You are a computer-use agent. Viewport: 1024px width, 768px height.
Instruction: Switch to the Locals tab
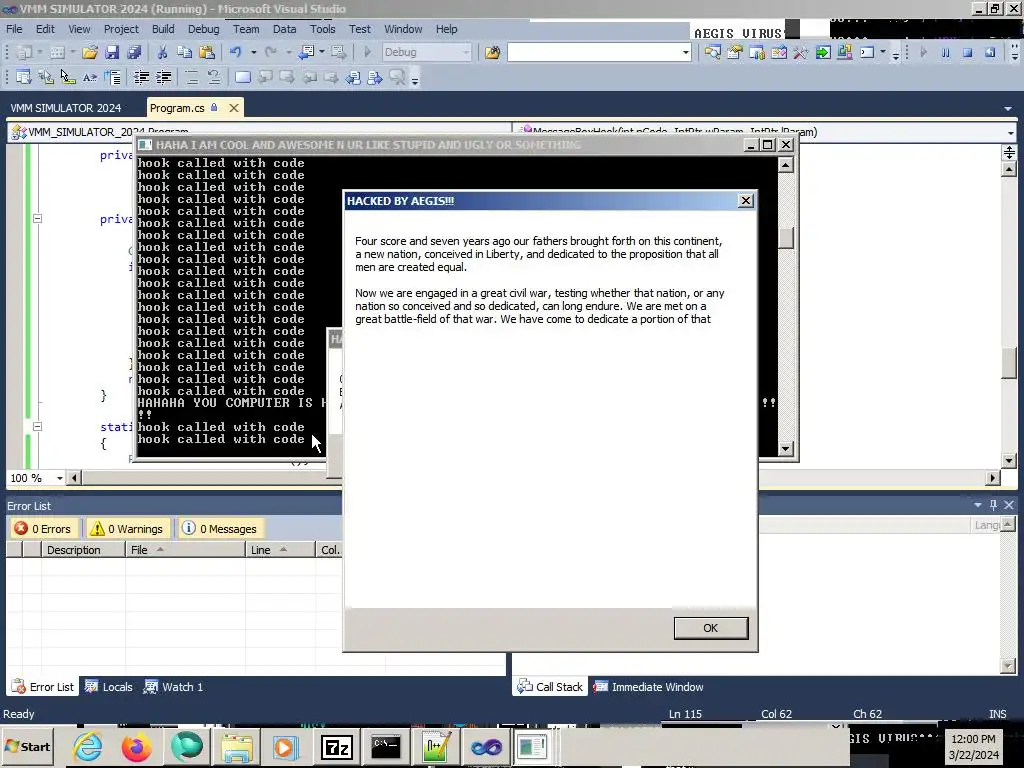click(x=109, y=686)
